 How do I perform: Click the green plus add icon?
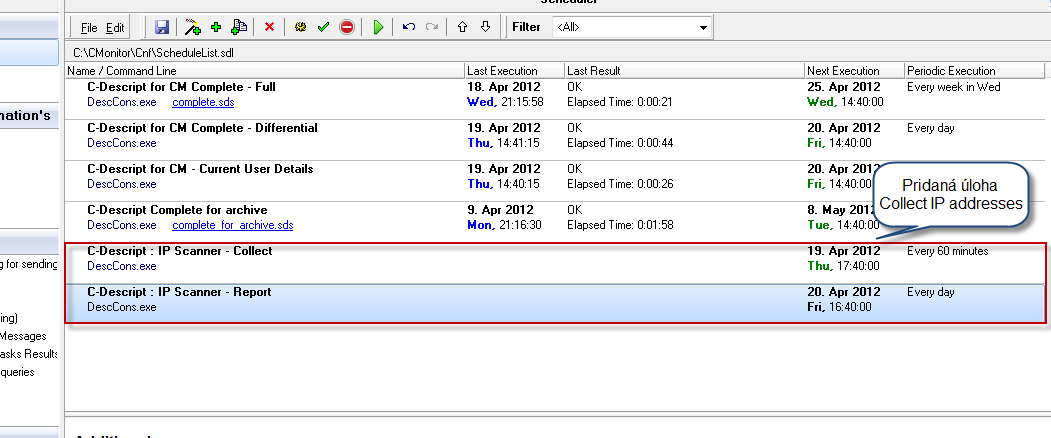coord(216,27)
